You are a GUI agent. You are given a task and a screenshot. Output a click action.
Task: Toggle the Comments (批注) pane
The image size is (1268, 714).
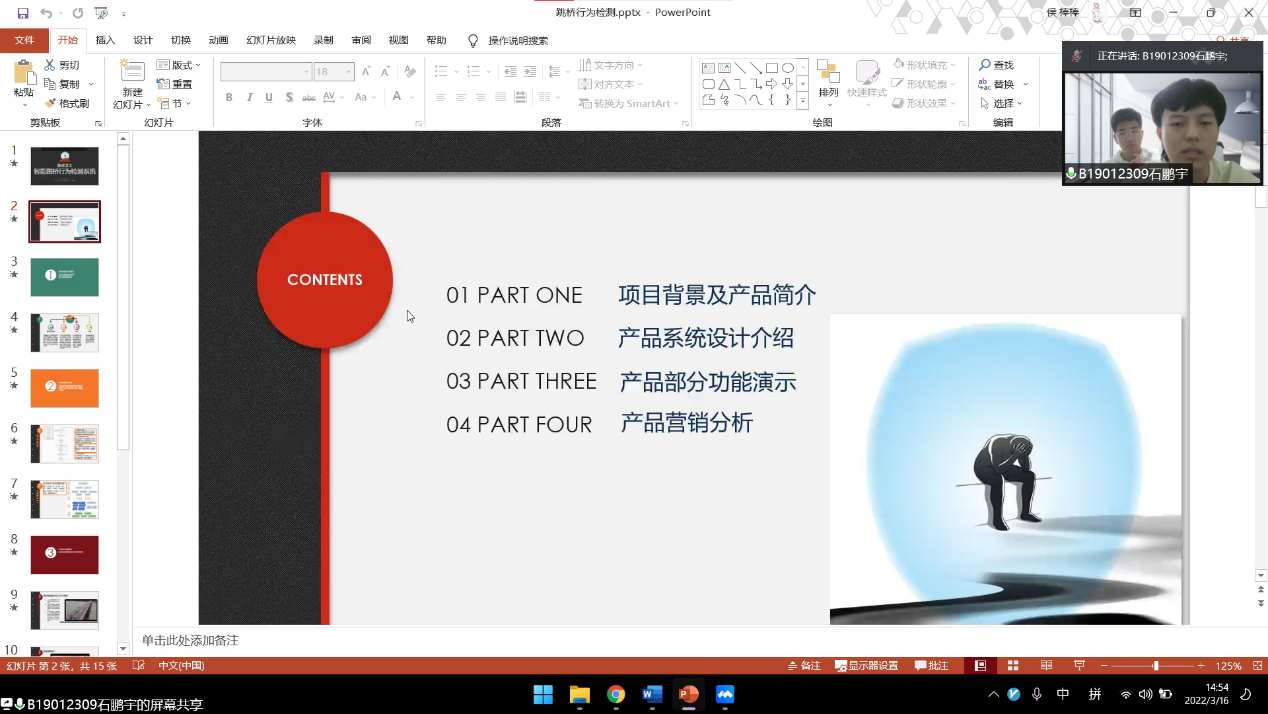point(931,666)
